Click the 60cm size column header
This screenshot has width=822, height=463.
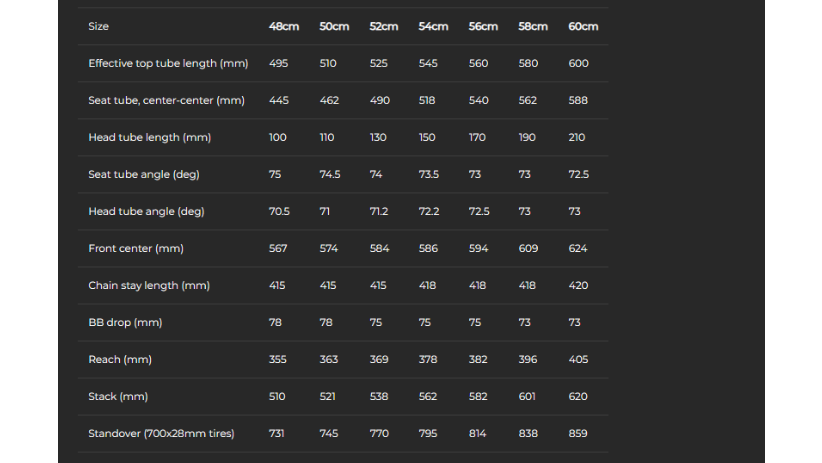583,26
